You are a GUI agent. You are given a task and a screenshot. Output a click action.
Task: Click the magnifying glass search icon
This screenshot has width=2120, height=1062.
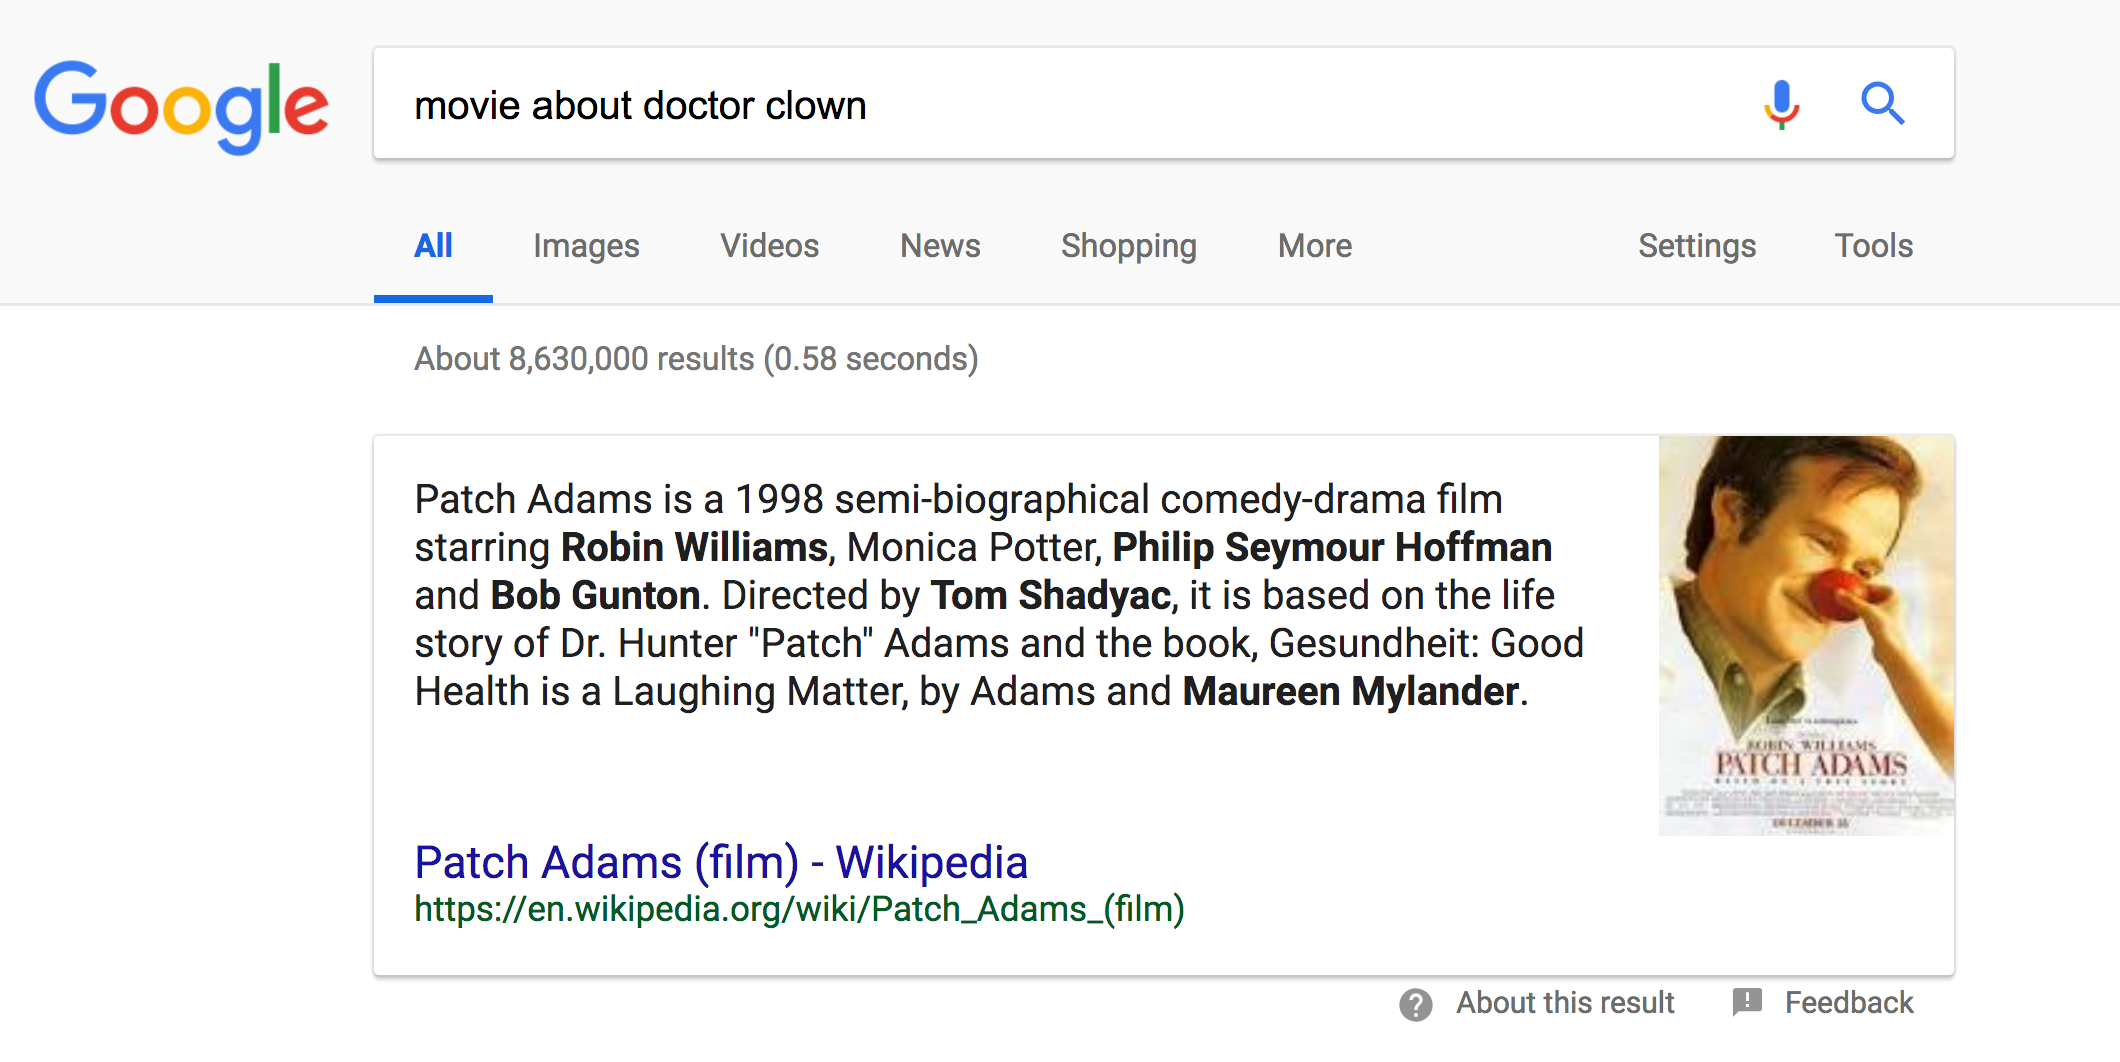(x=1882, y=103)
